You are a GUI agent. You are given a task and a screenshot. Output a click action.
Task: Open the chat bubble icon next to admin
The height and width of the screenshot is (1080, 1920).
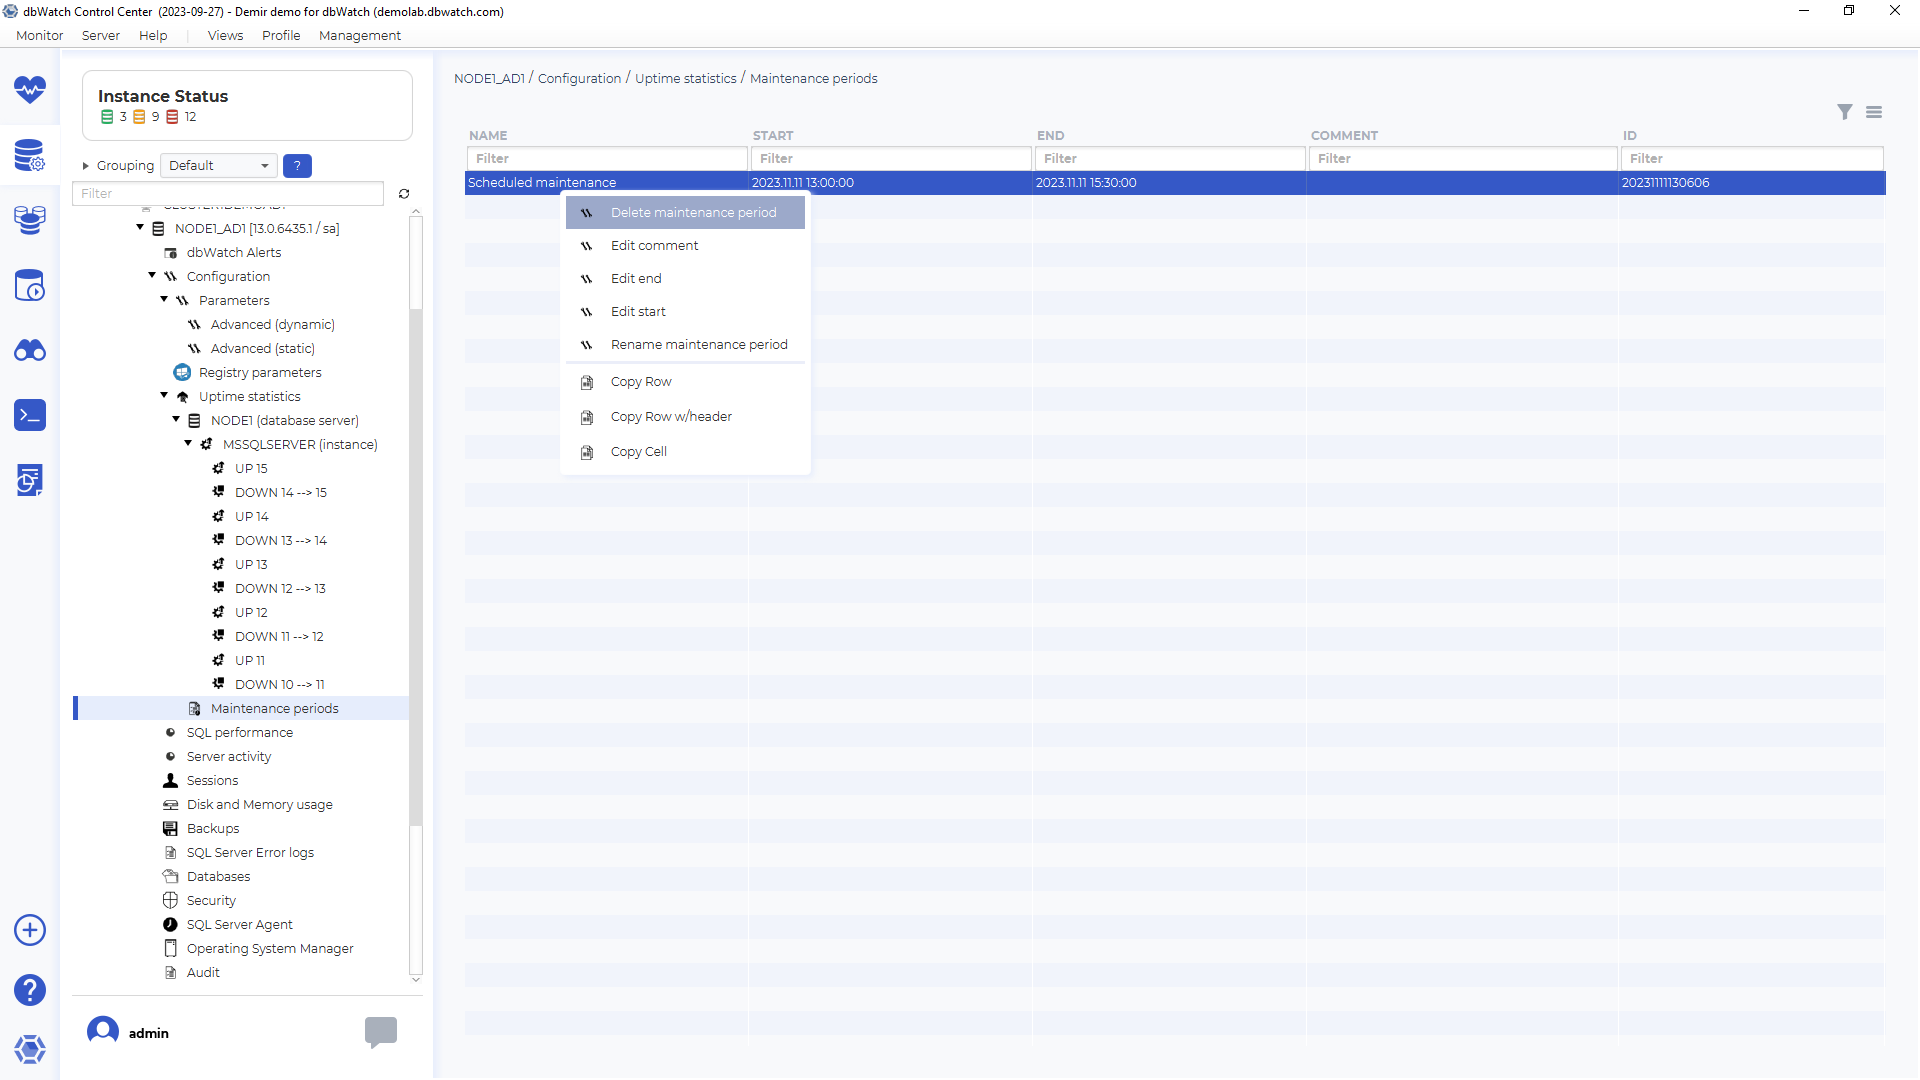point(381,1032)
